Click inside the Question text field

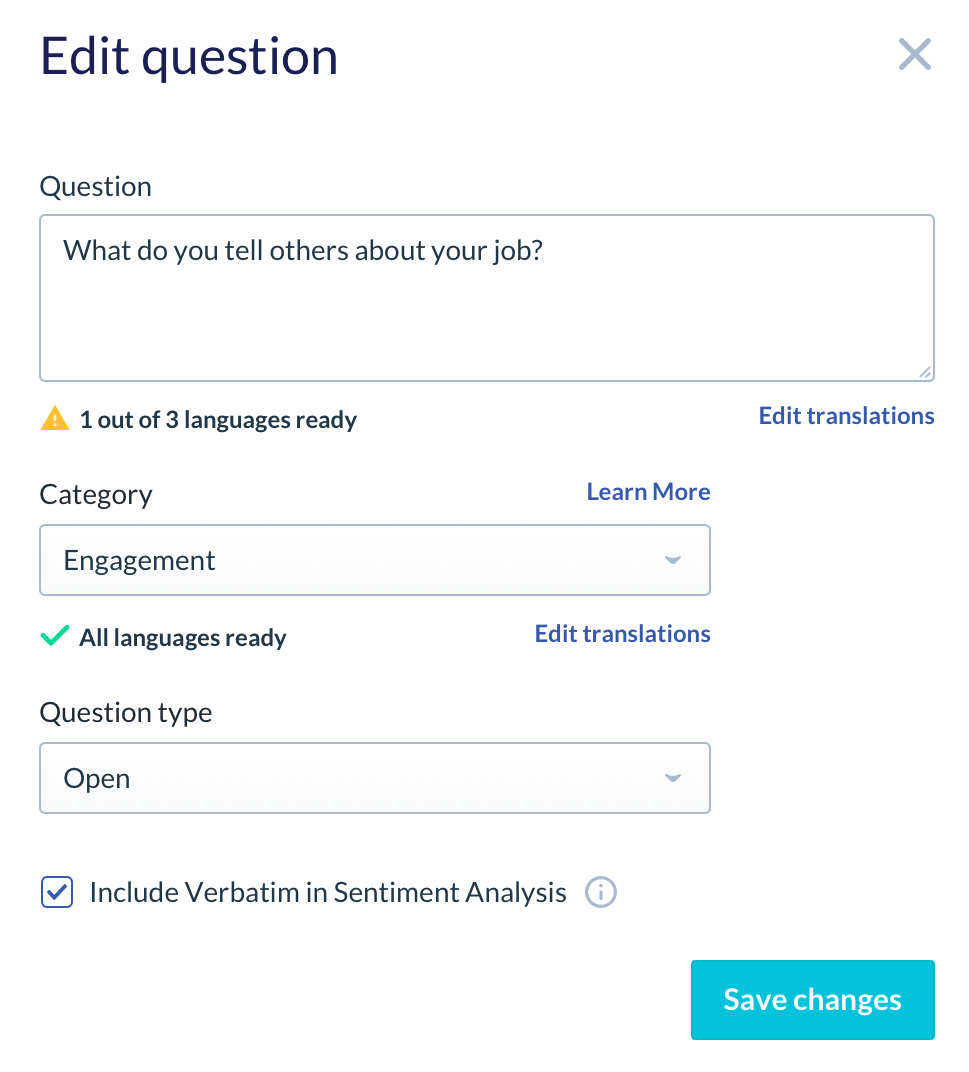tap(487, 298)
